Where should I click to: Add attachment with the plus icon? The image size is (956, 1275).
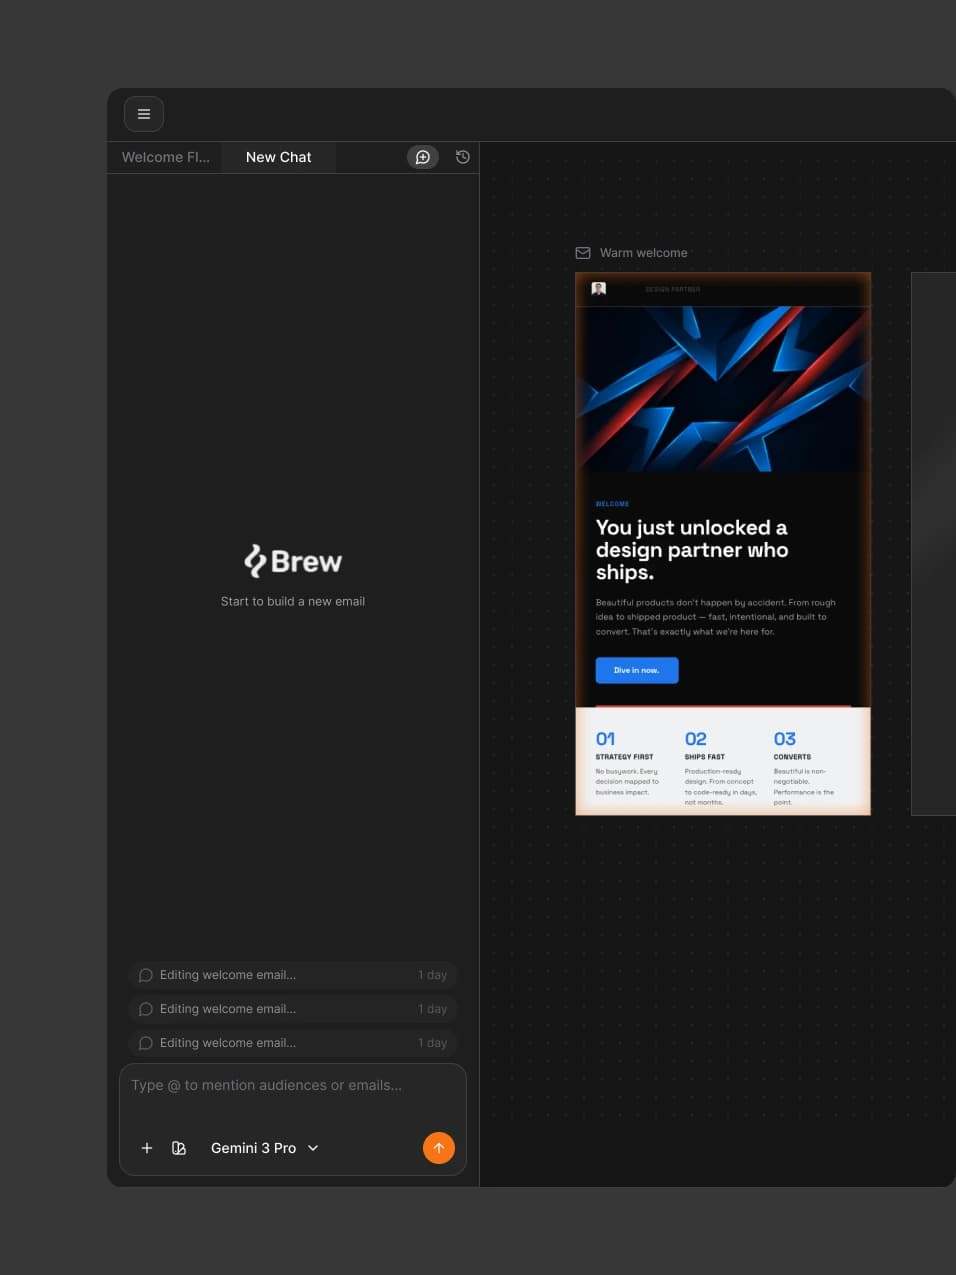coord(147,1148)
